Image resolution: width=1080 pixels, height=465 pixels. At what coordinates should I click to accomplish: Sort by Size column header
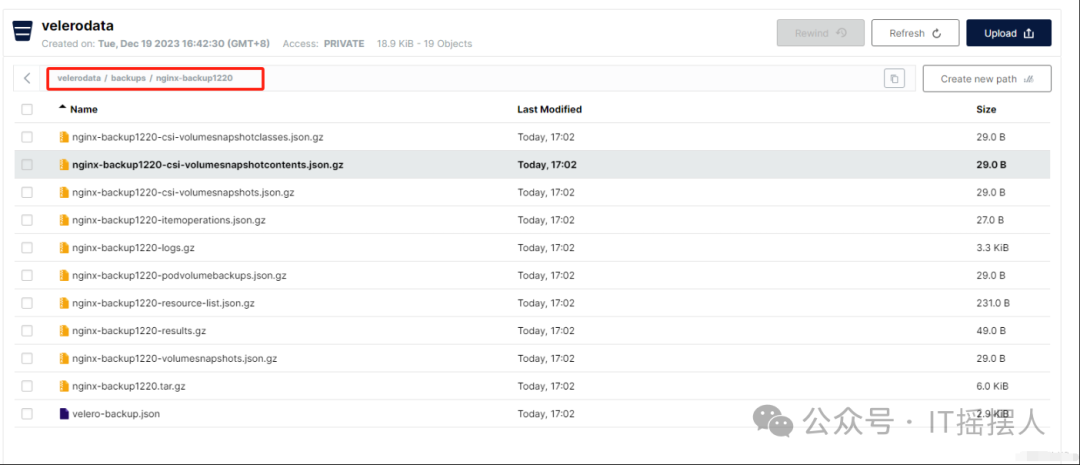click(x=986, y=110)
